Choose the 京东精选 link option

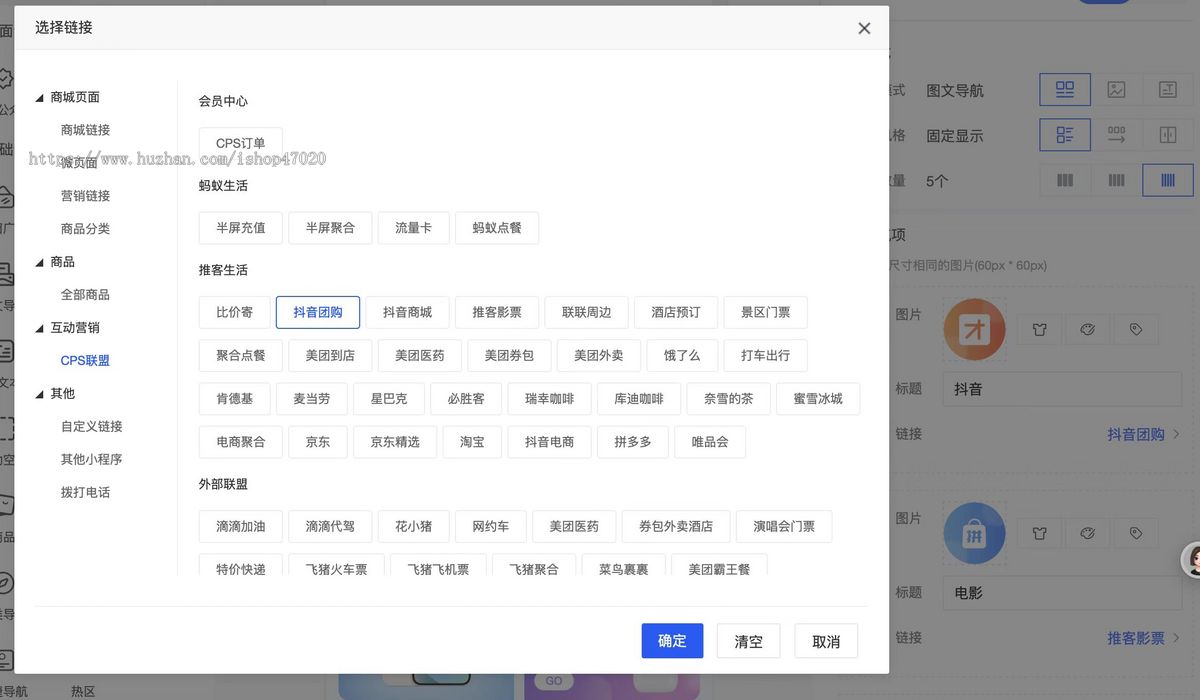click(395, 441)
